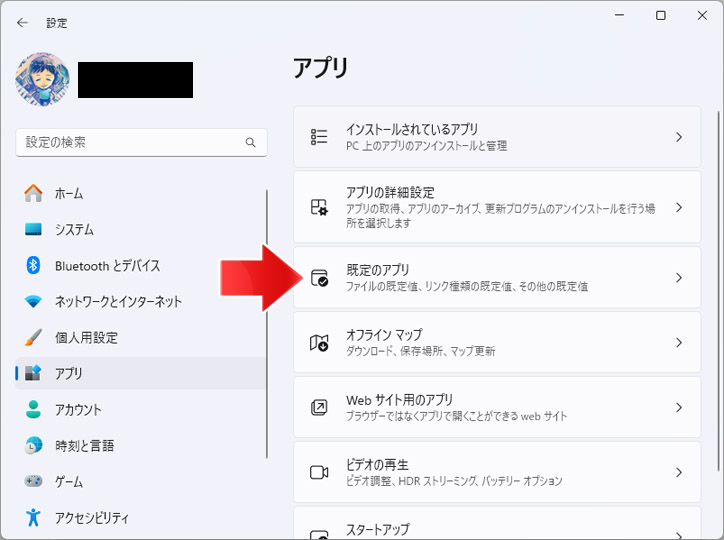Click the ビデオの再生 camera icon
This screenshot has width=724, height=540.
[319, 472]
